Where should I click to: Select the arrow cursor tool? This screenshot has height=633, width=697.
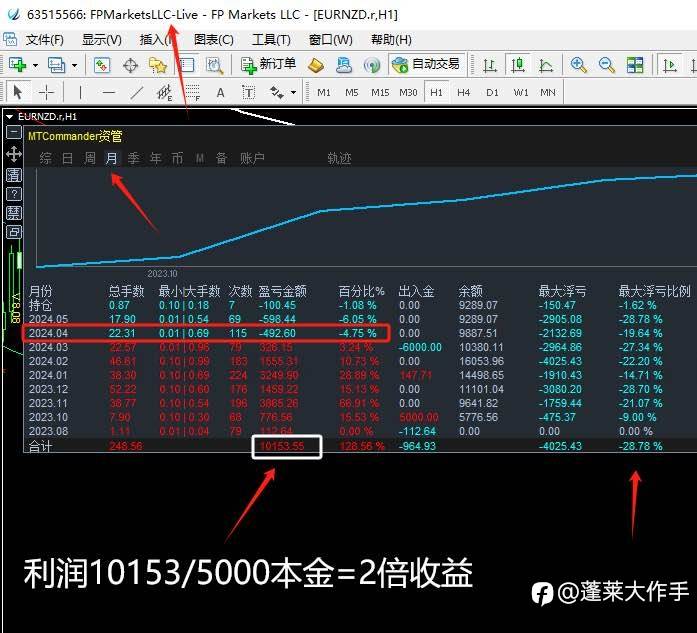point(18,92)
